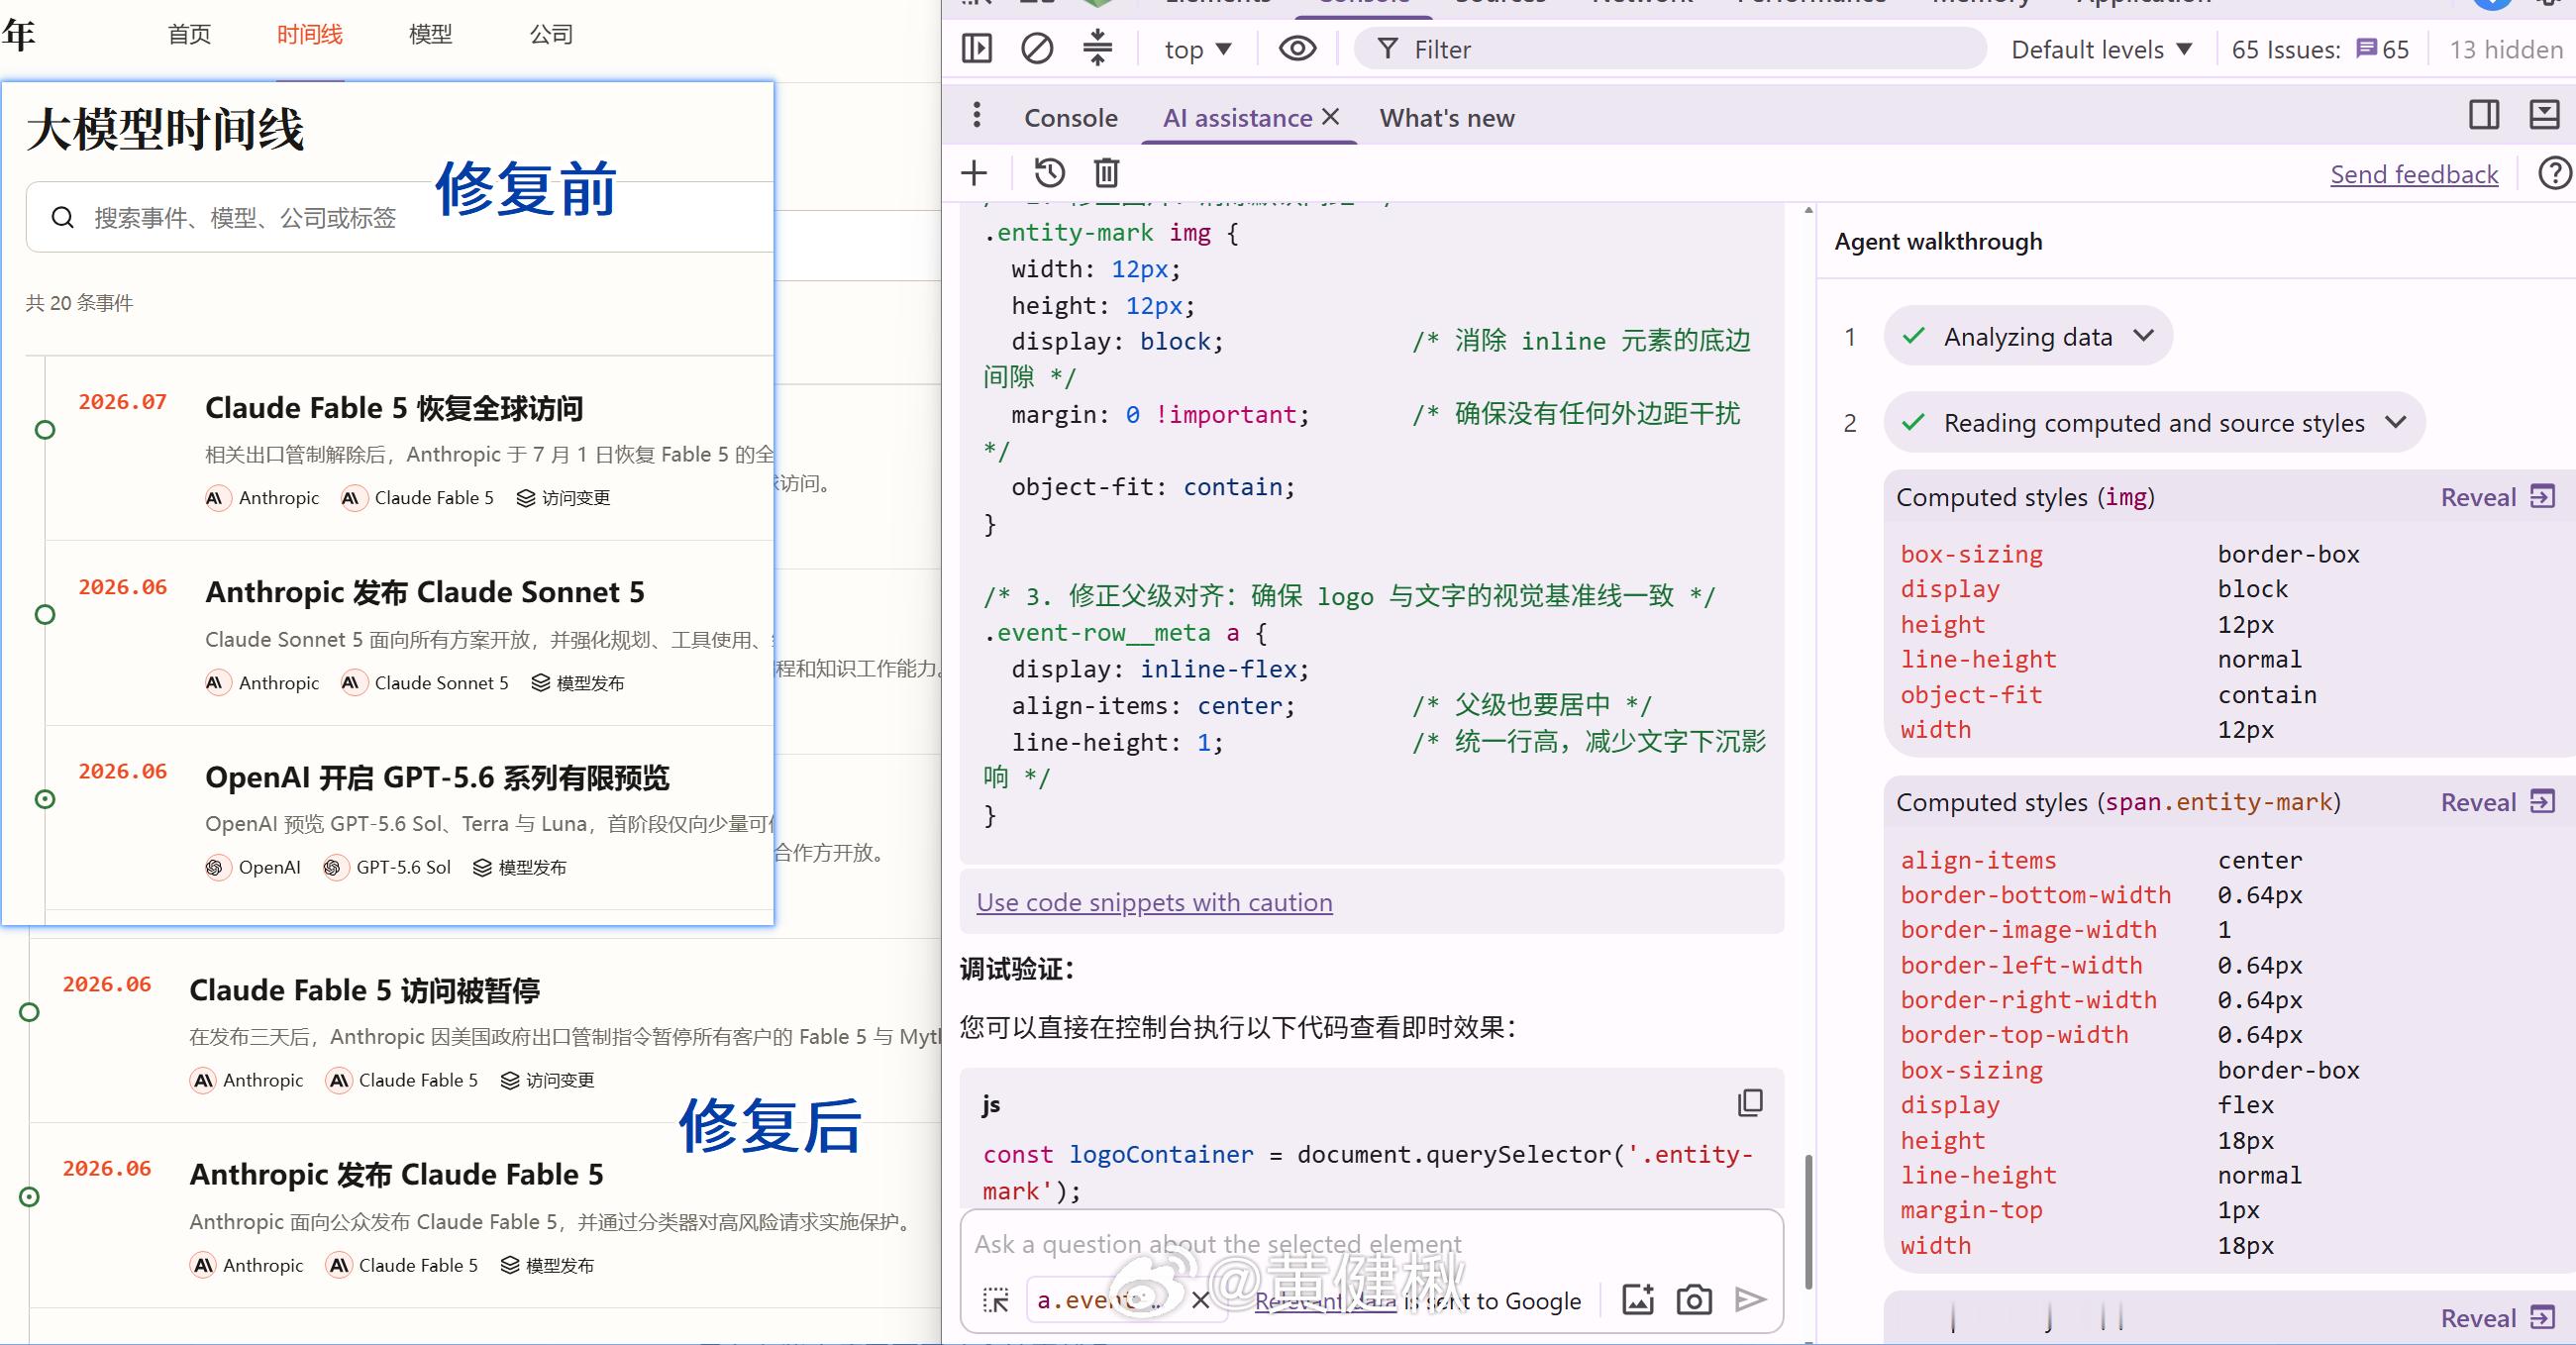Screen dimensions: 2576x1345
Task: Click 模型发布 tag under Claude Sonnet 5 event
Action: pyautogui.click(x=578, y=683)
